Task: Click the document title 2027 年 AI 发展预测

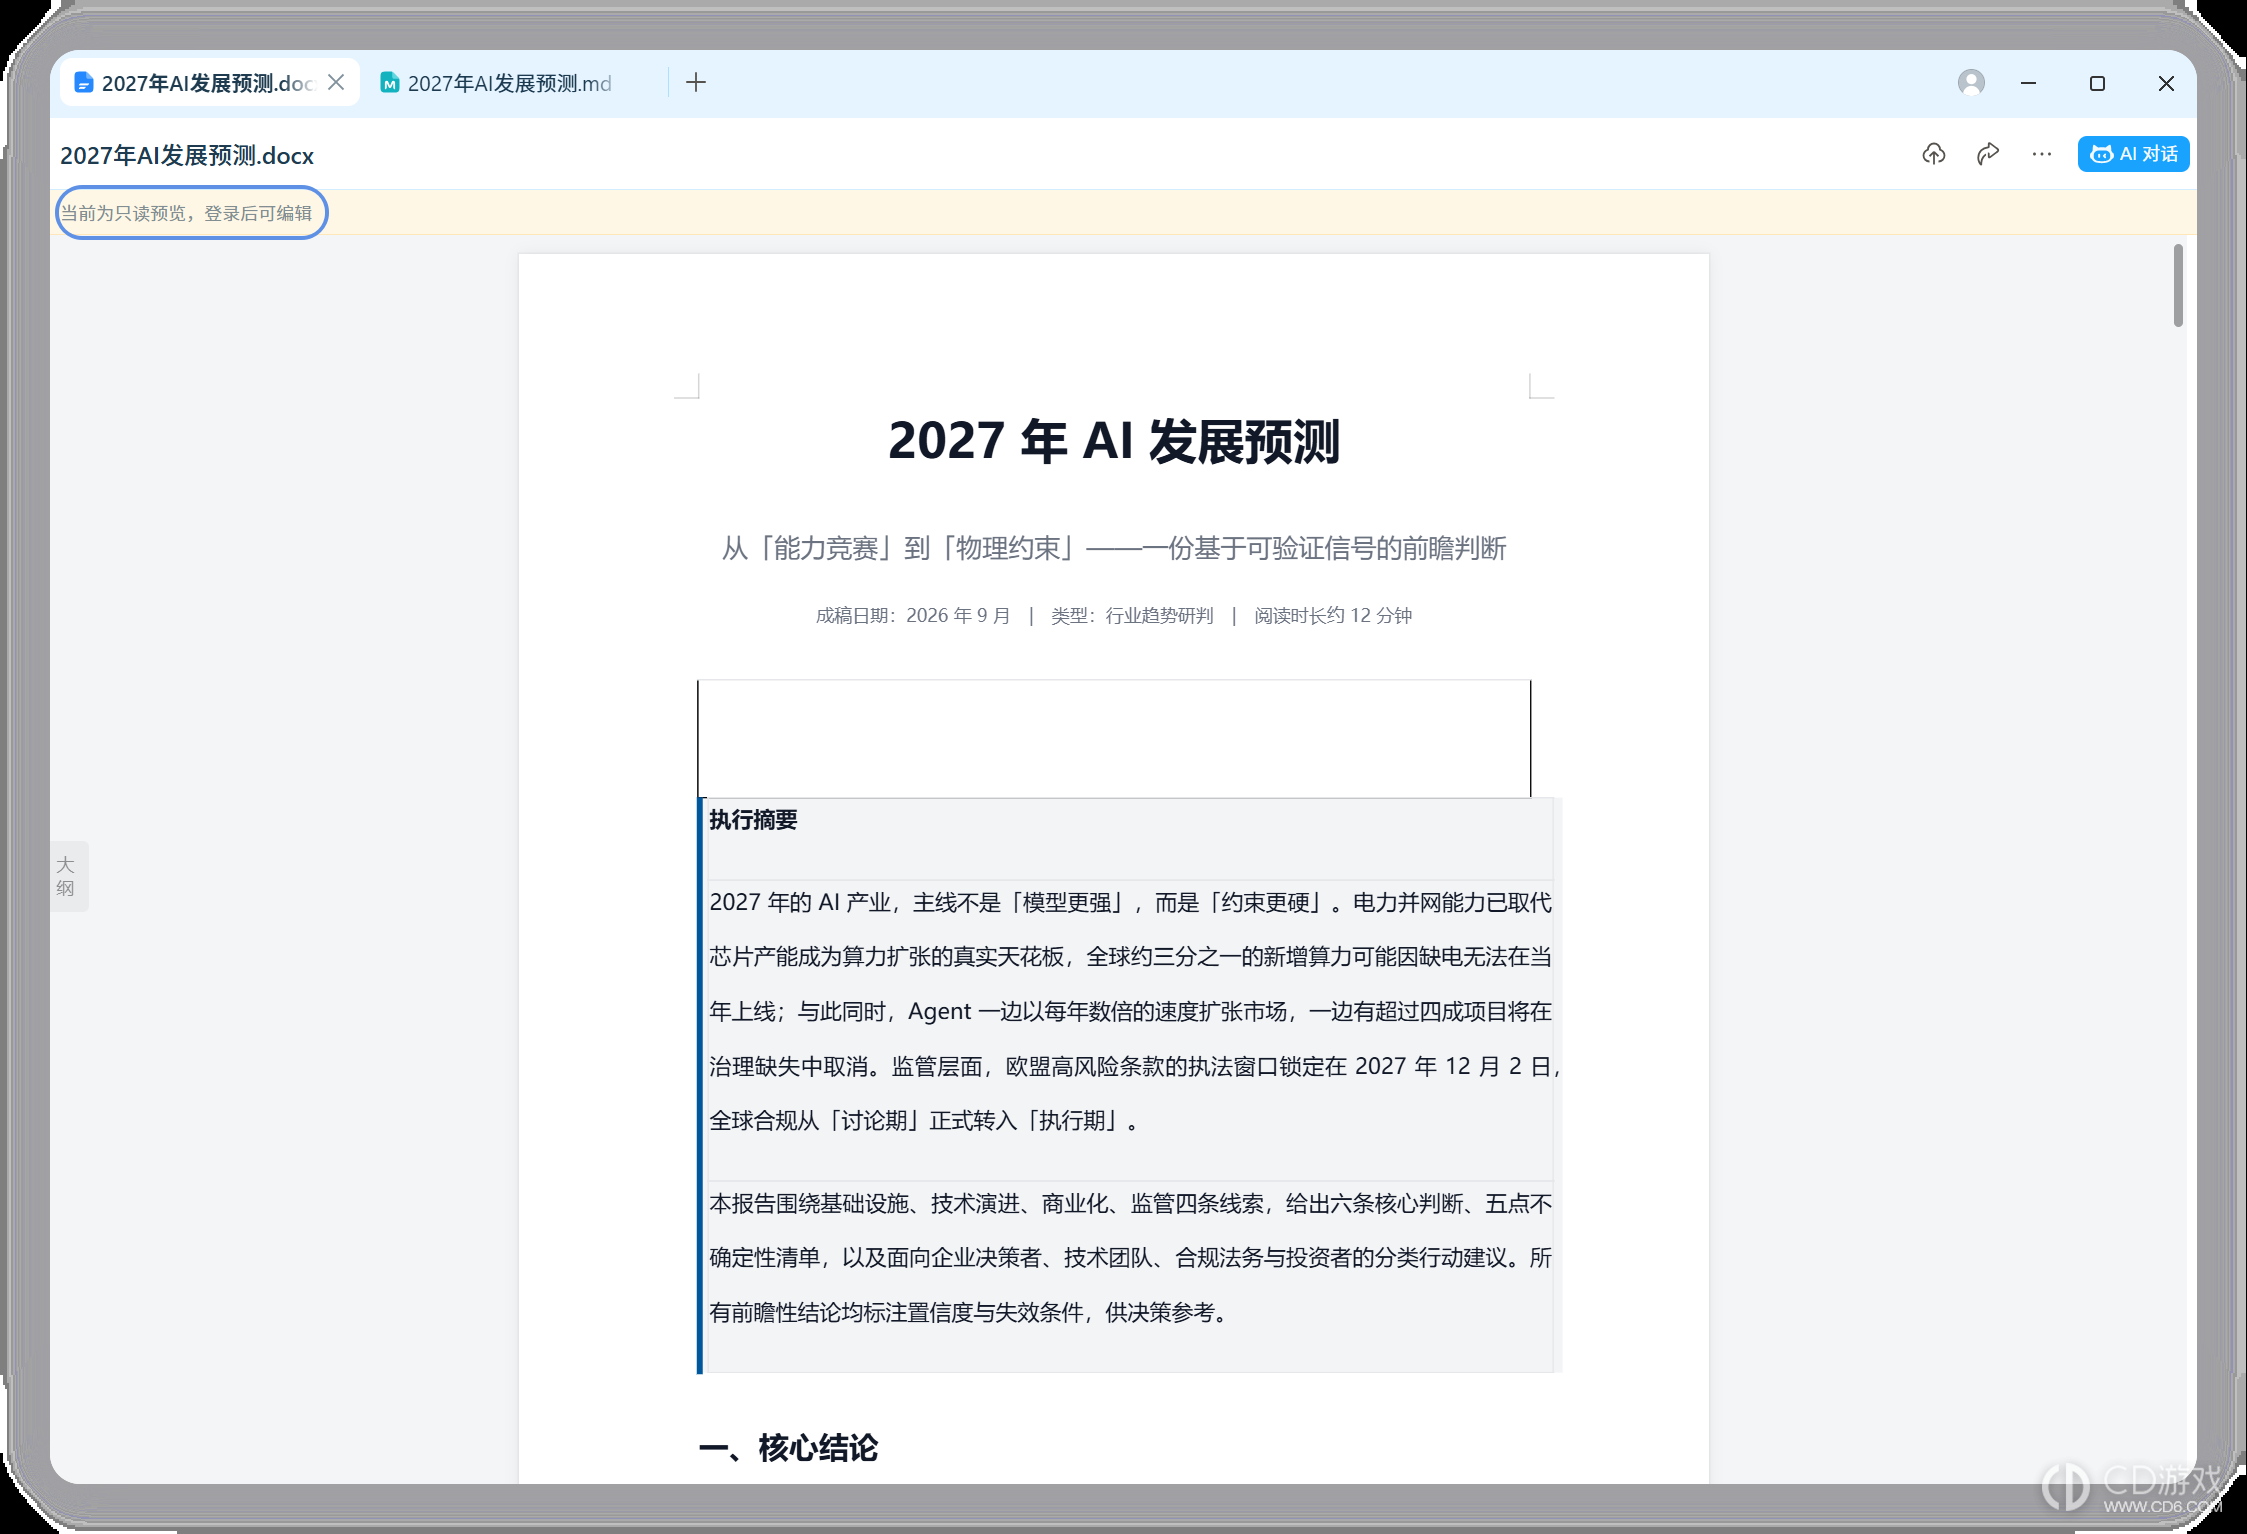Action: pos(1113,442)
